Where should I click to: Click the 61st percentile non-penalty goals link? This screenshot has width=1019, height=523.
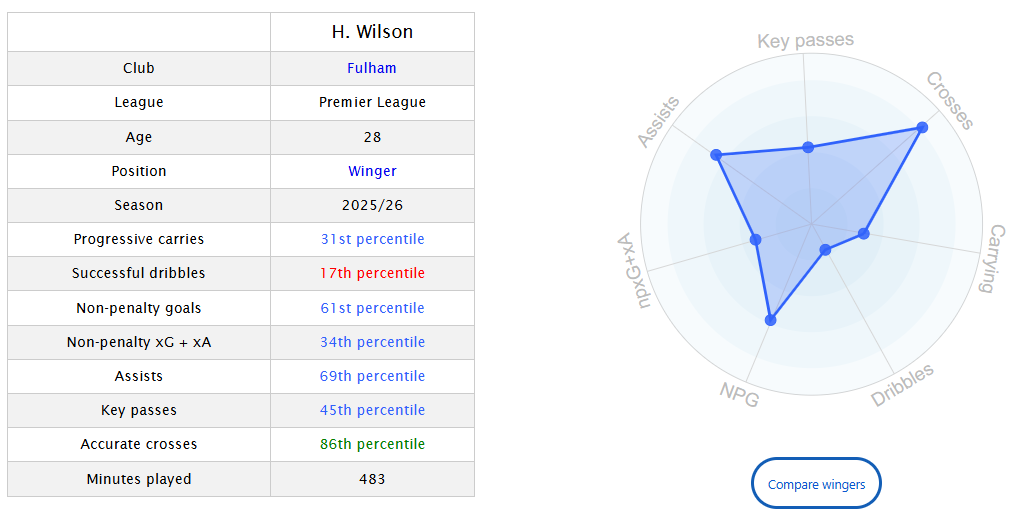coord(372,308)
